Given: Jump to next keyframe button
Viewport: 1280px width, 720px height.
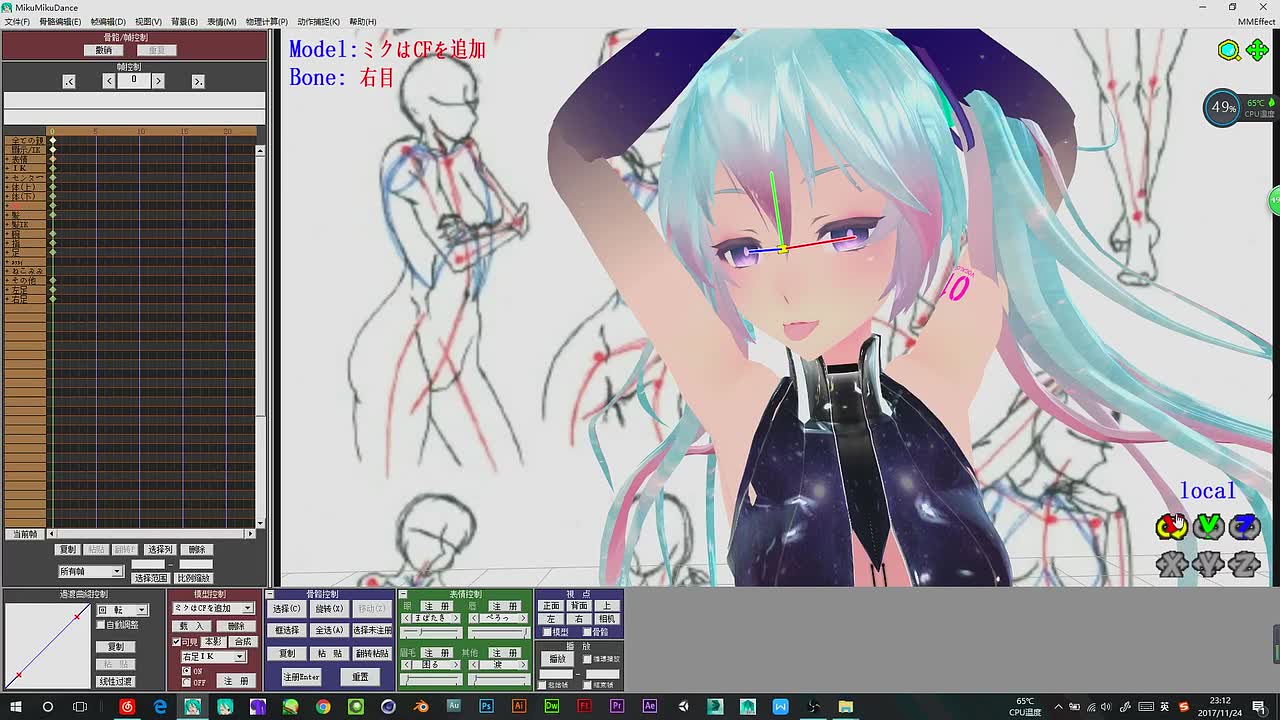Looking at the screenshot, I should [x=198, y=81].
